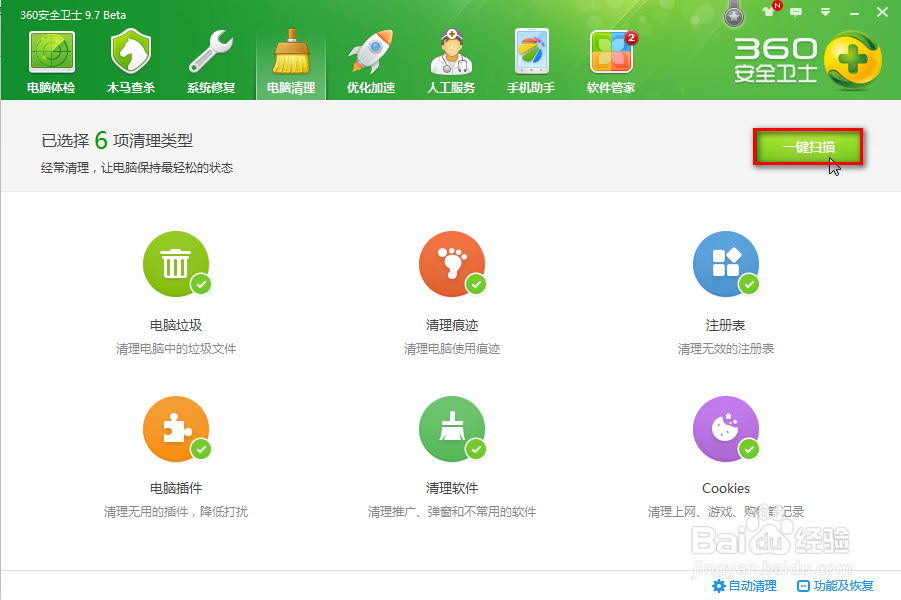The height and width of the screenshot is (600, 901).
Task: Select the 清理痕迹 footprint cleanup icon
Action: 451,263
